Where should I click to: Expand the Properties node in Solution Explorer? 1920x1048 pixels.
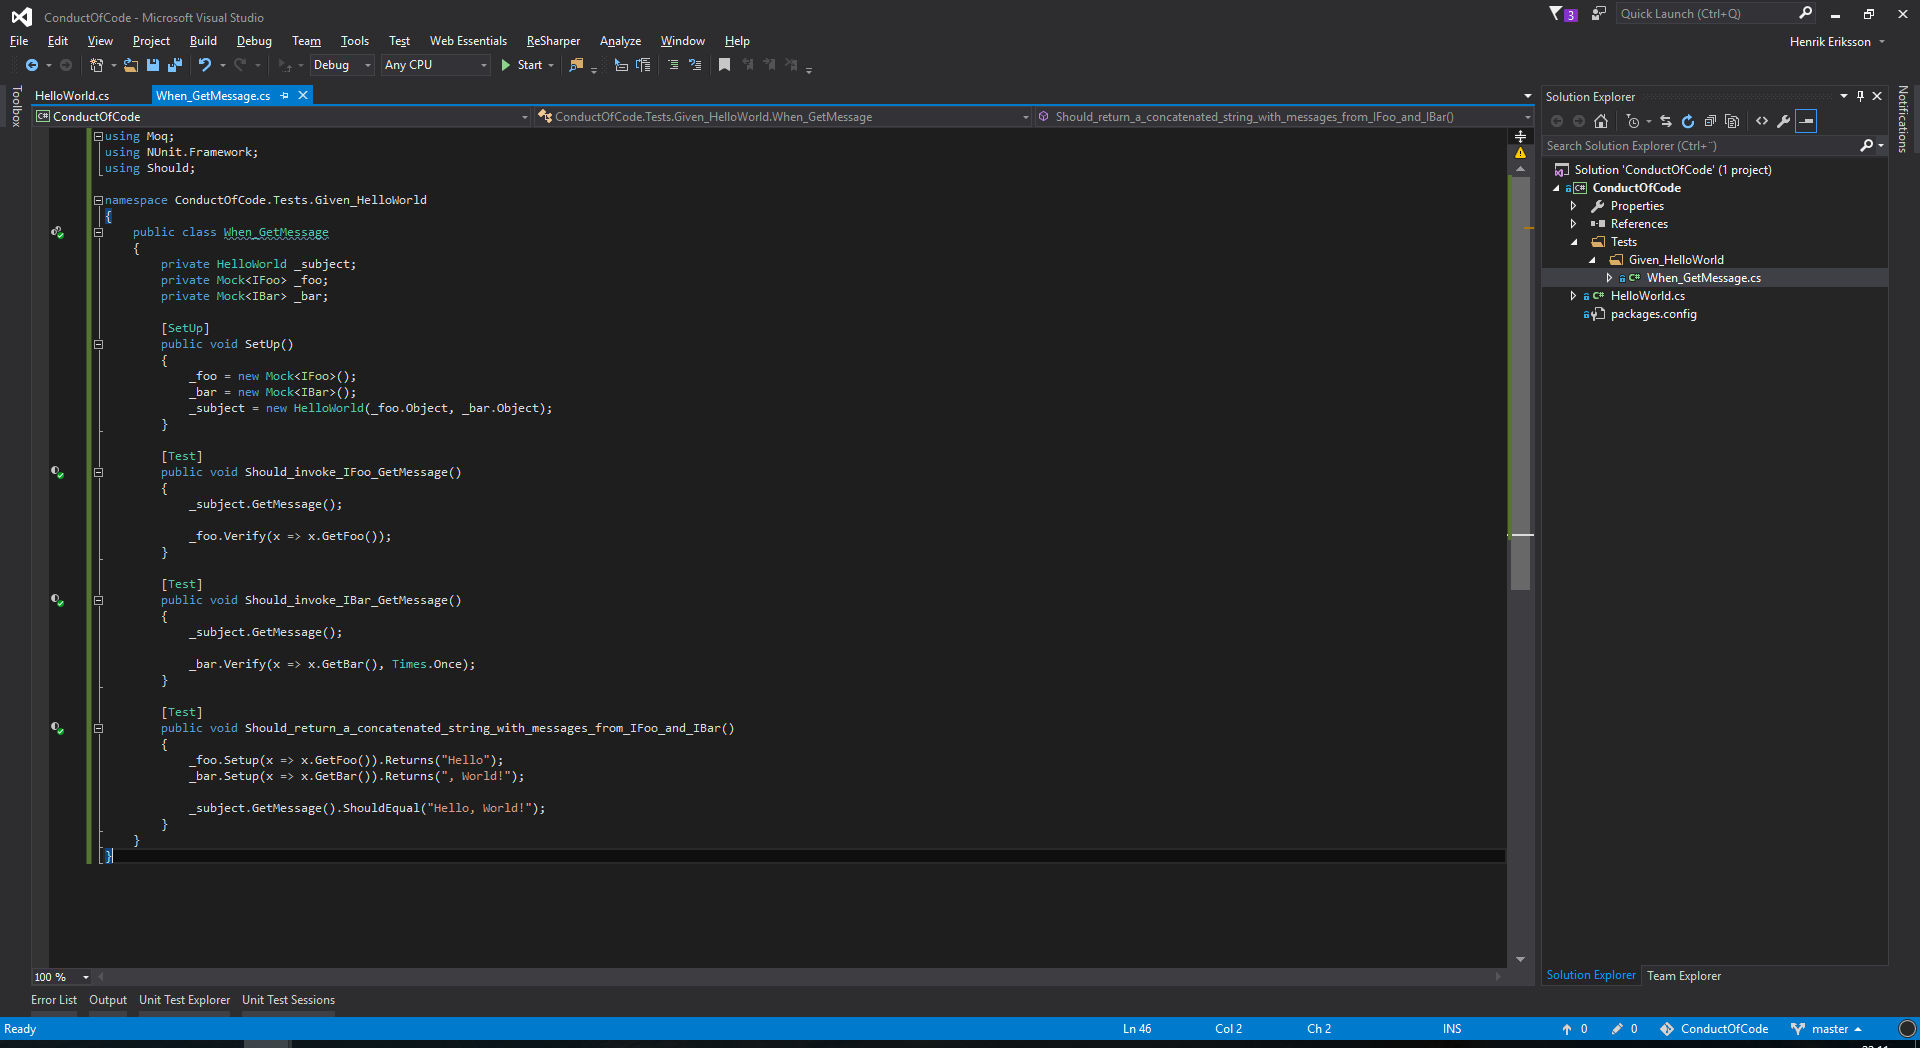[1575, 205]
